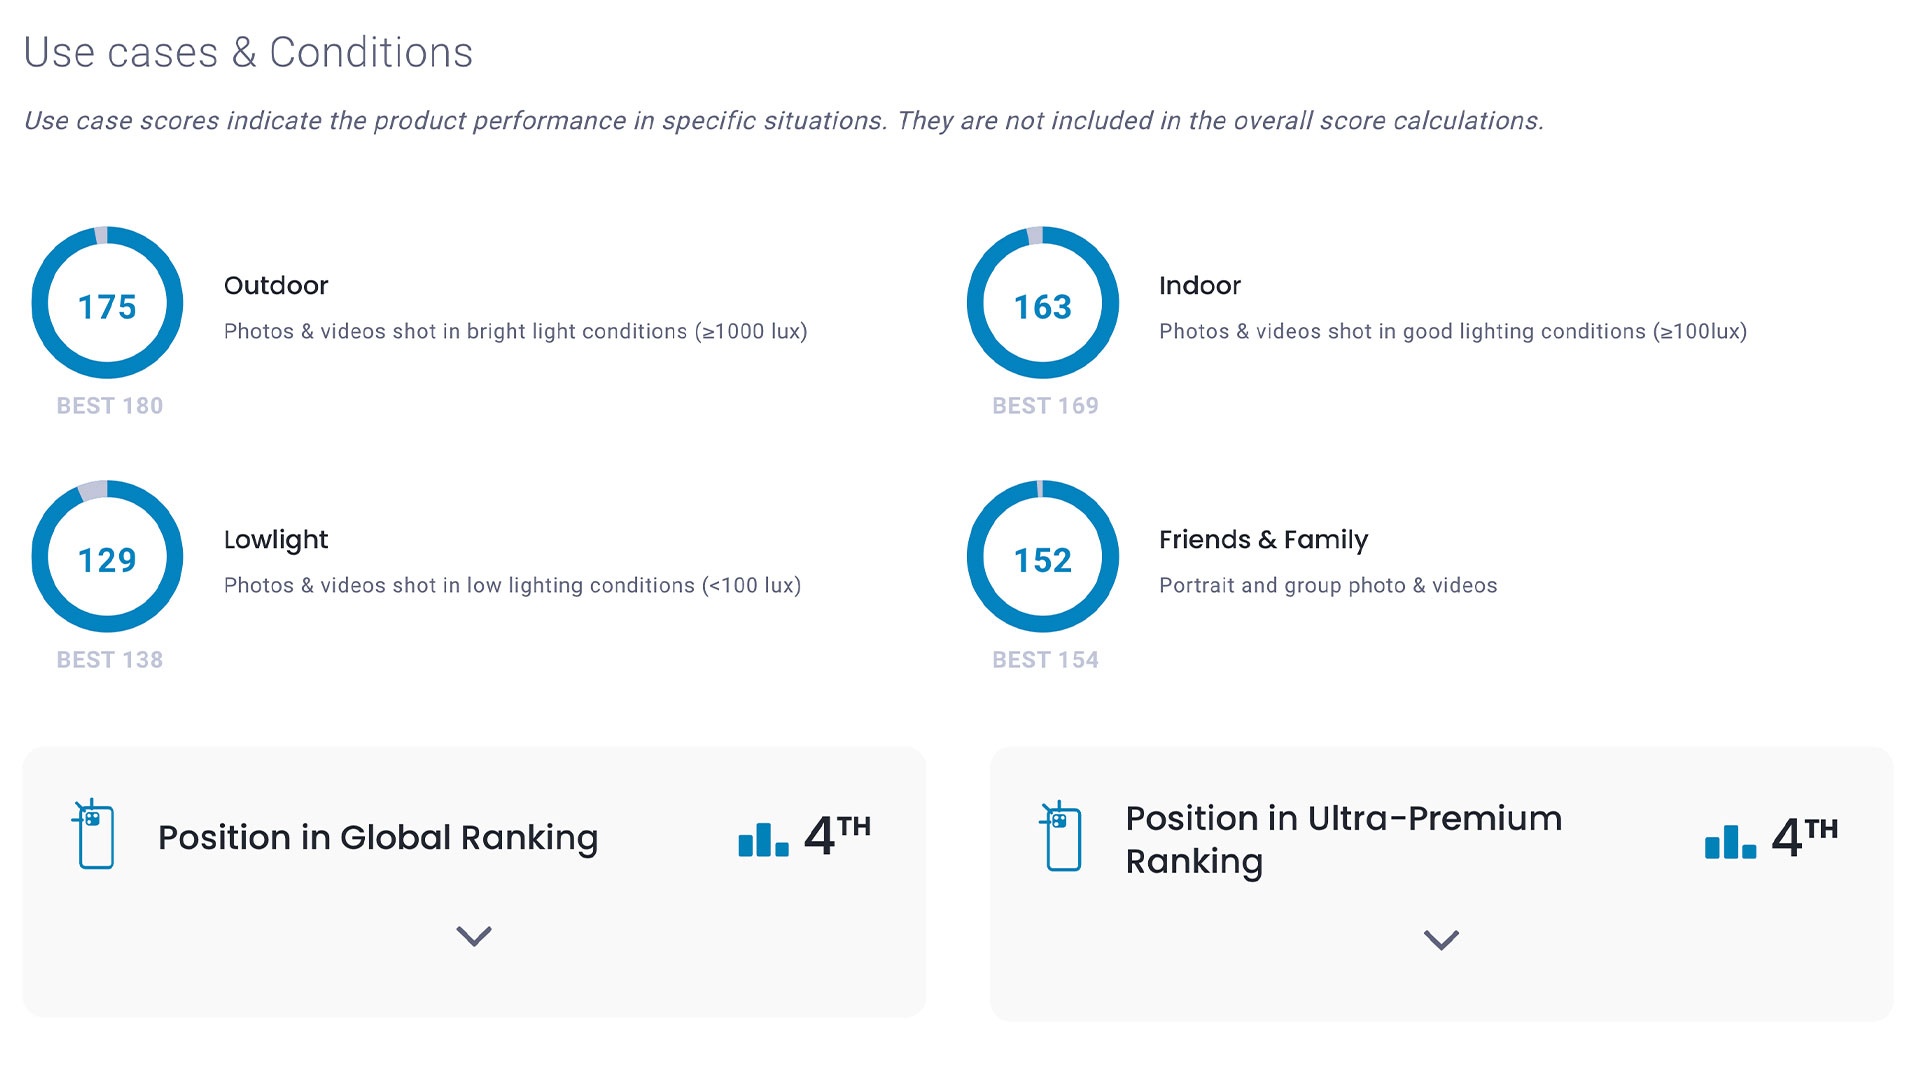Viewport: 1920px width, 1080px height.
Task: Click the Indoor score ring showing 163
Action: coord(1043,303)
